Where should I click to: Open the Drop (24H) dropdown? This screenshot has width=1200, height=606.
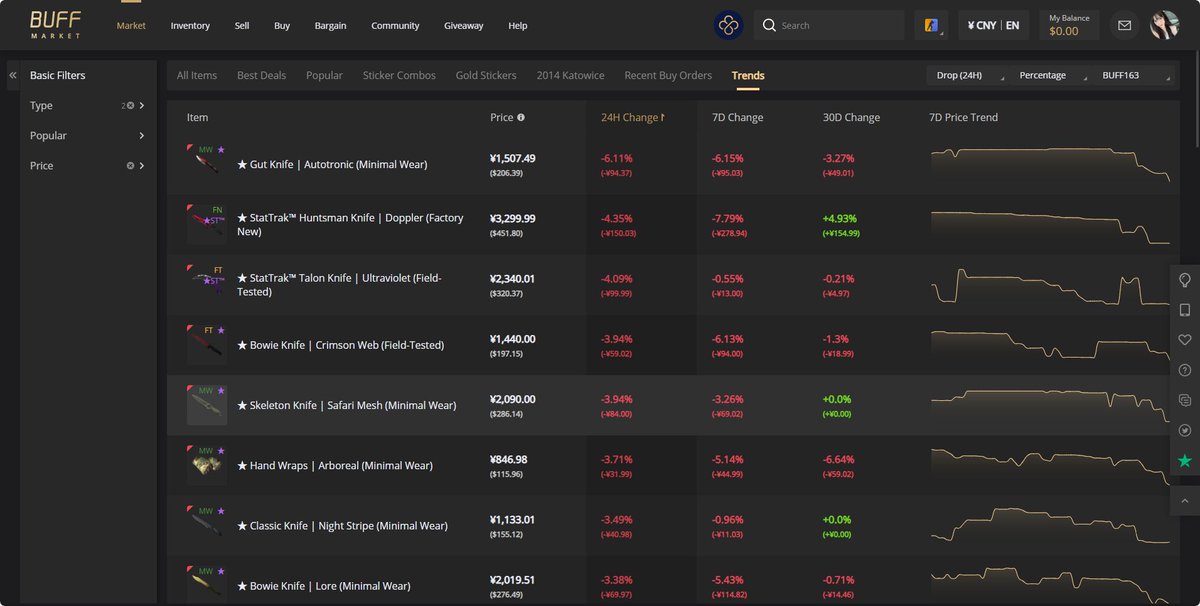click(966, 75)
